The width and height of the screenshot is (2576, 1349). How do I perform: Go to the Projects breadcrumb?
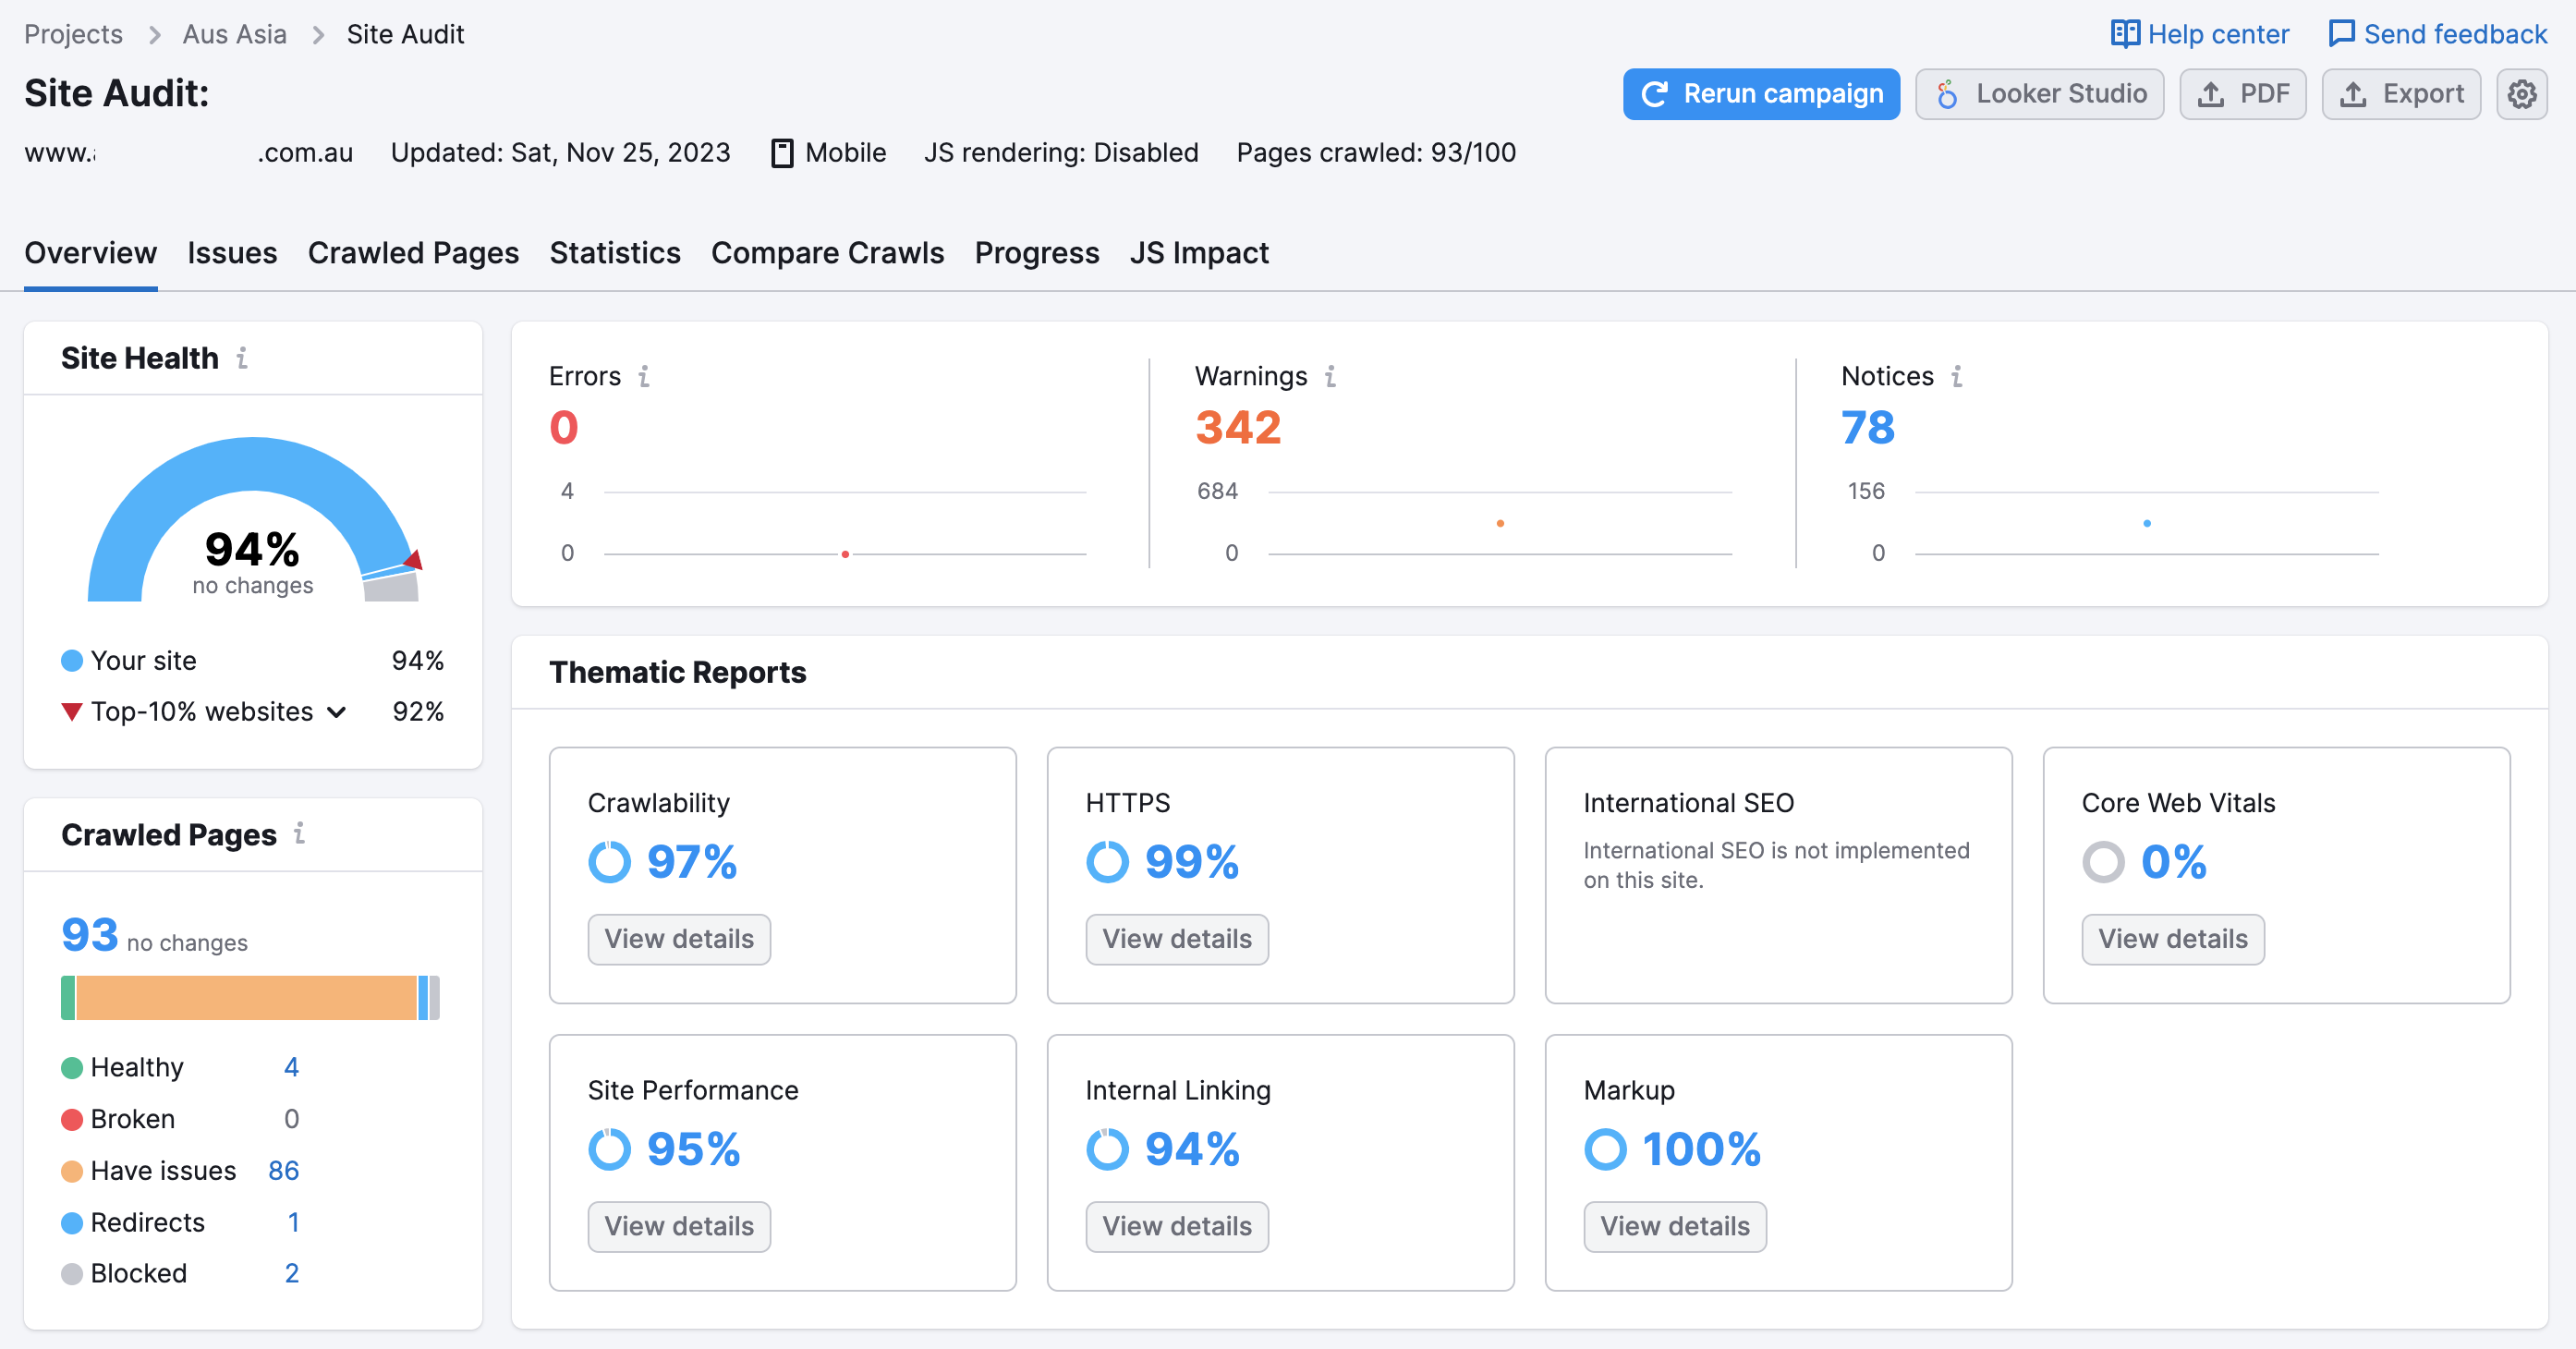[73, 34]
